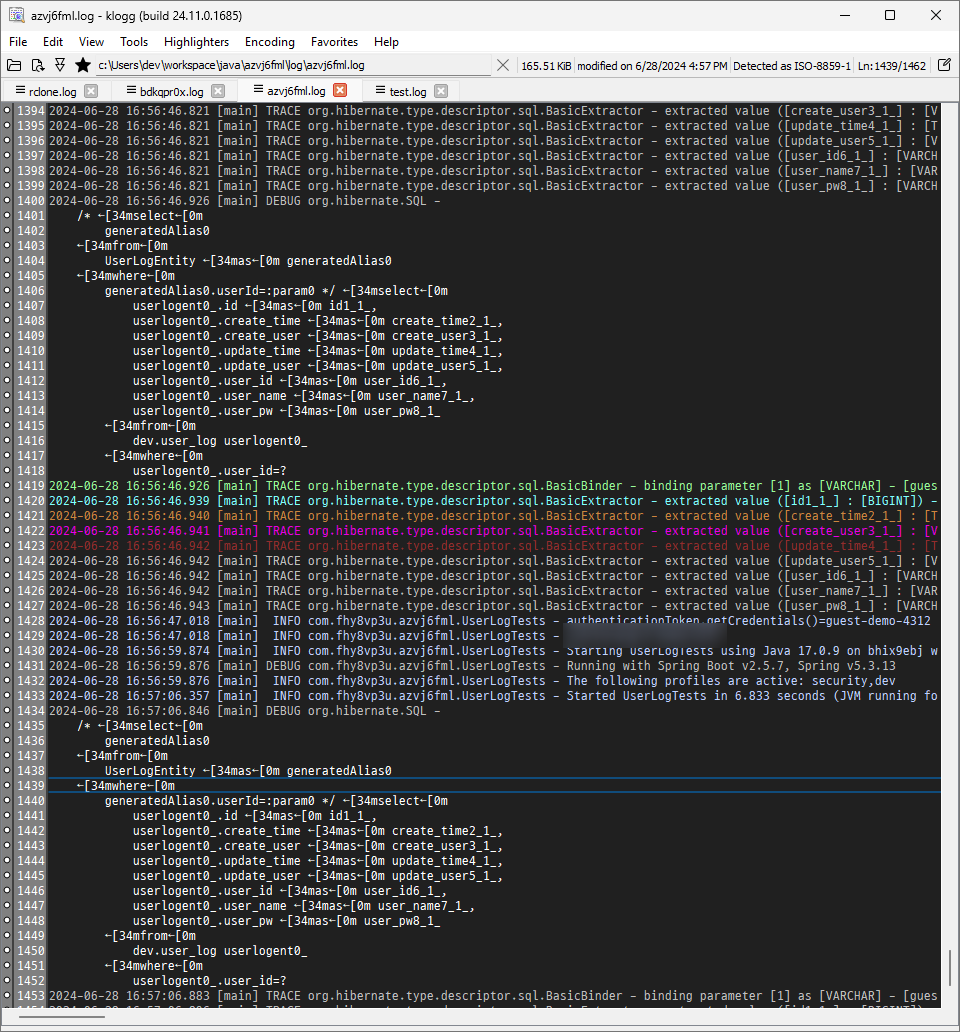Screen dimensions: 960x1032
Task: Click the open file folder icon
Action: 14,65
